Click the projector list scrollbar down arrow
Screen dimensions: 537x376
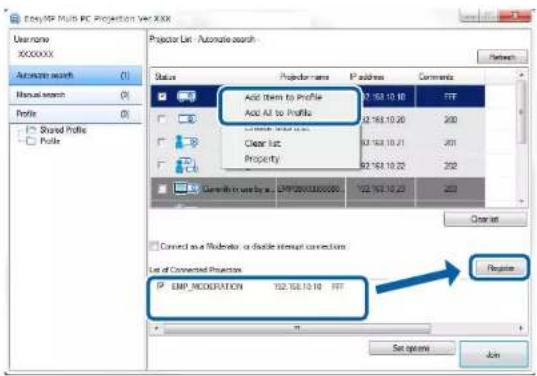[x=522, y=201]
